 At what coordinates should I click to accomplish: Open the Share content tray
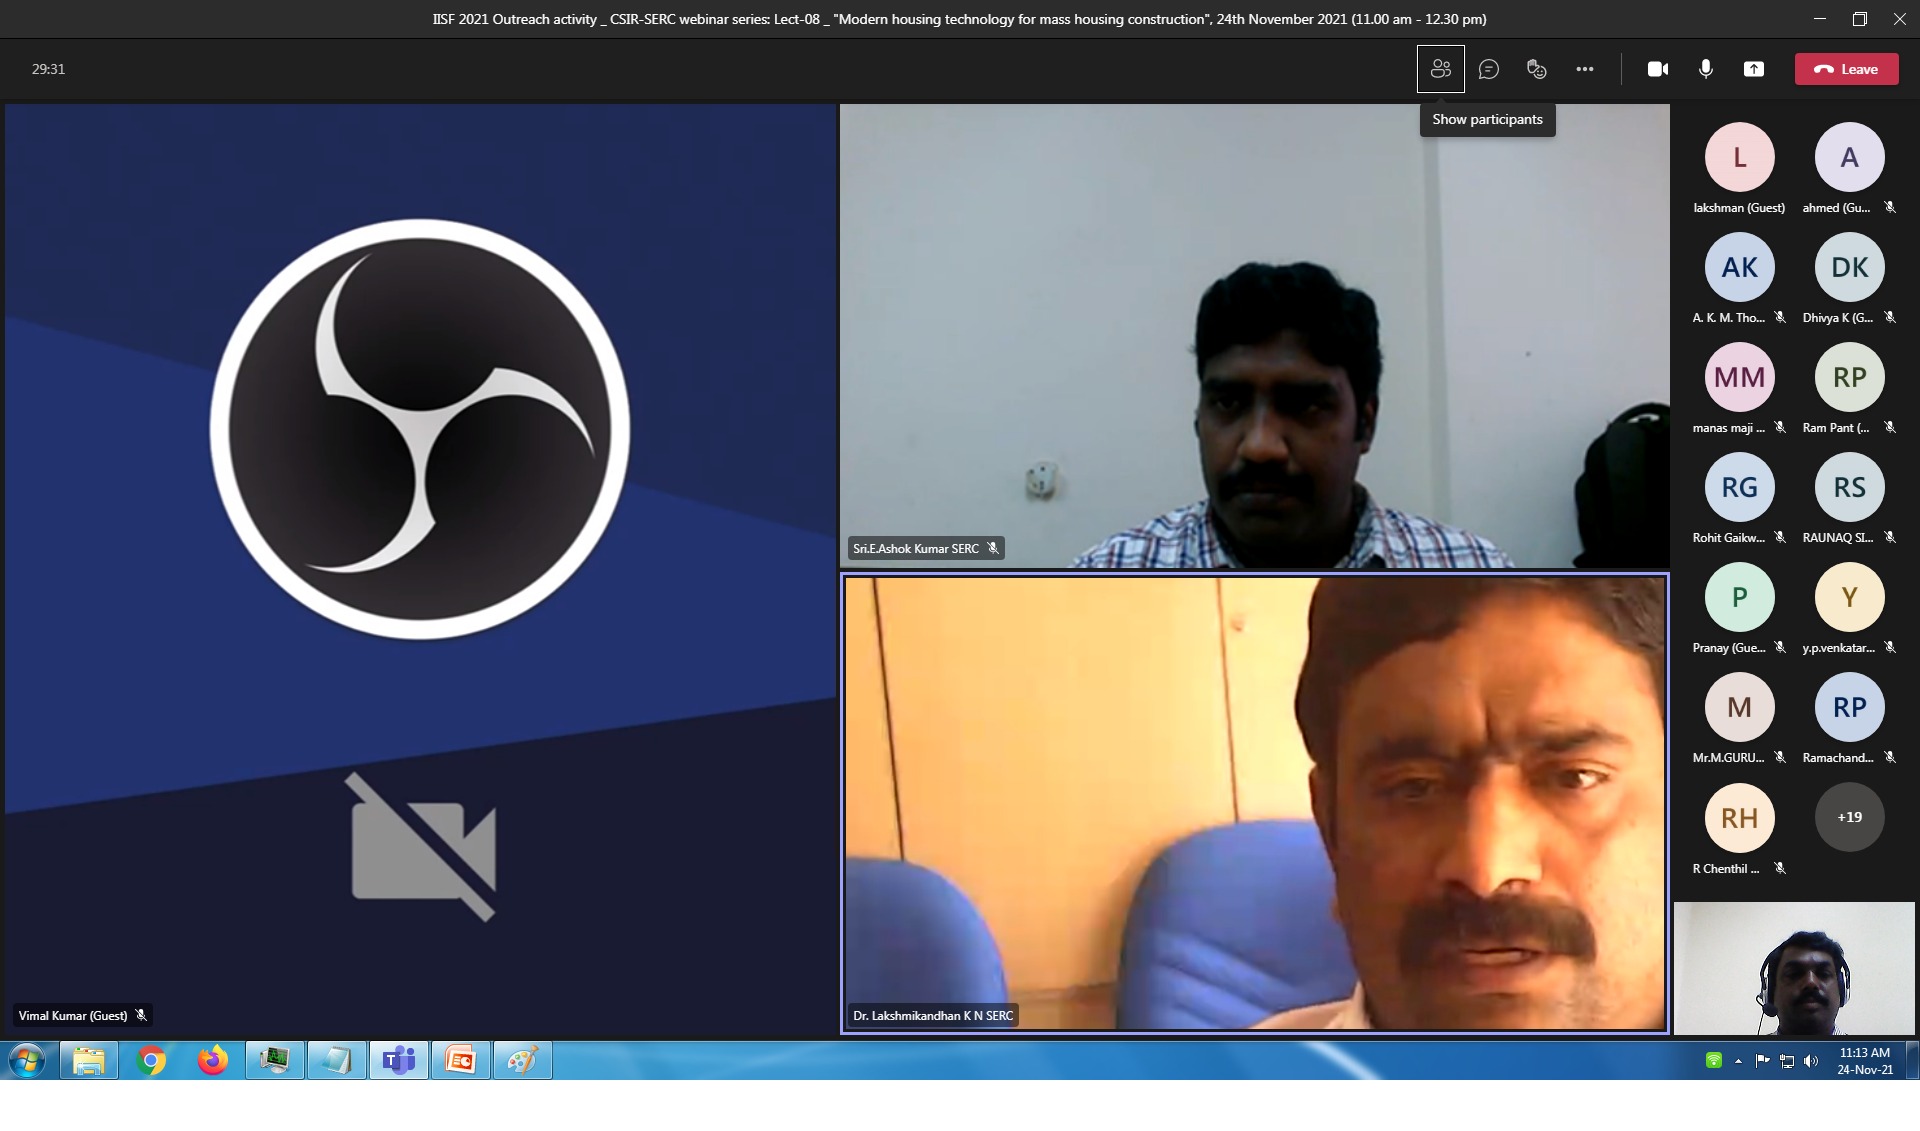[1753, 69]
